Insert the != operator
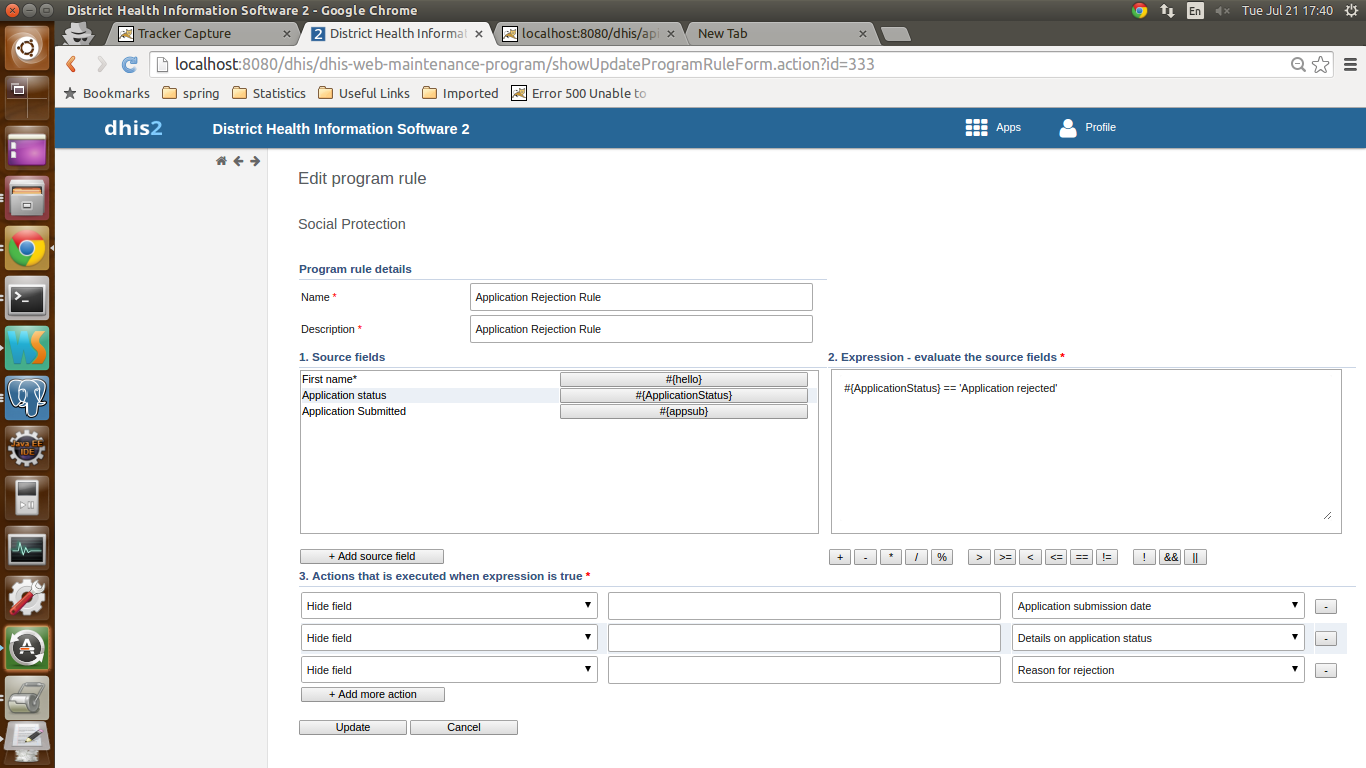The height and width of the screenshot is (768, 1366). click(x=1106, y=558)
